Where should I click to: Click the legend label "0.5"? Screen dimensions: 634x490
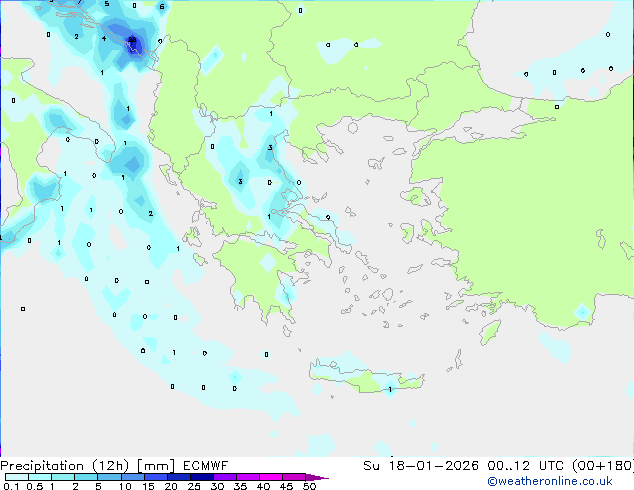click(x=35, y=486)
